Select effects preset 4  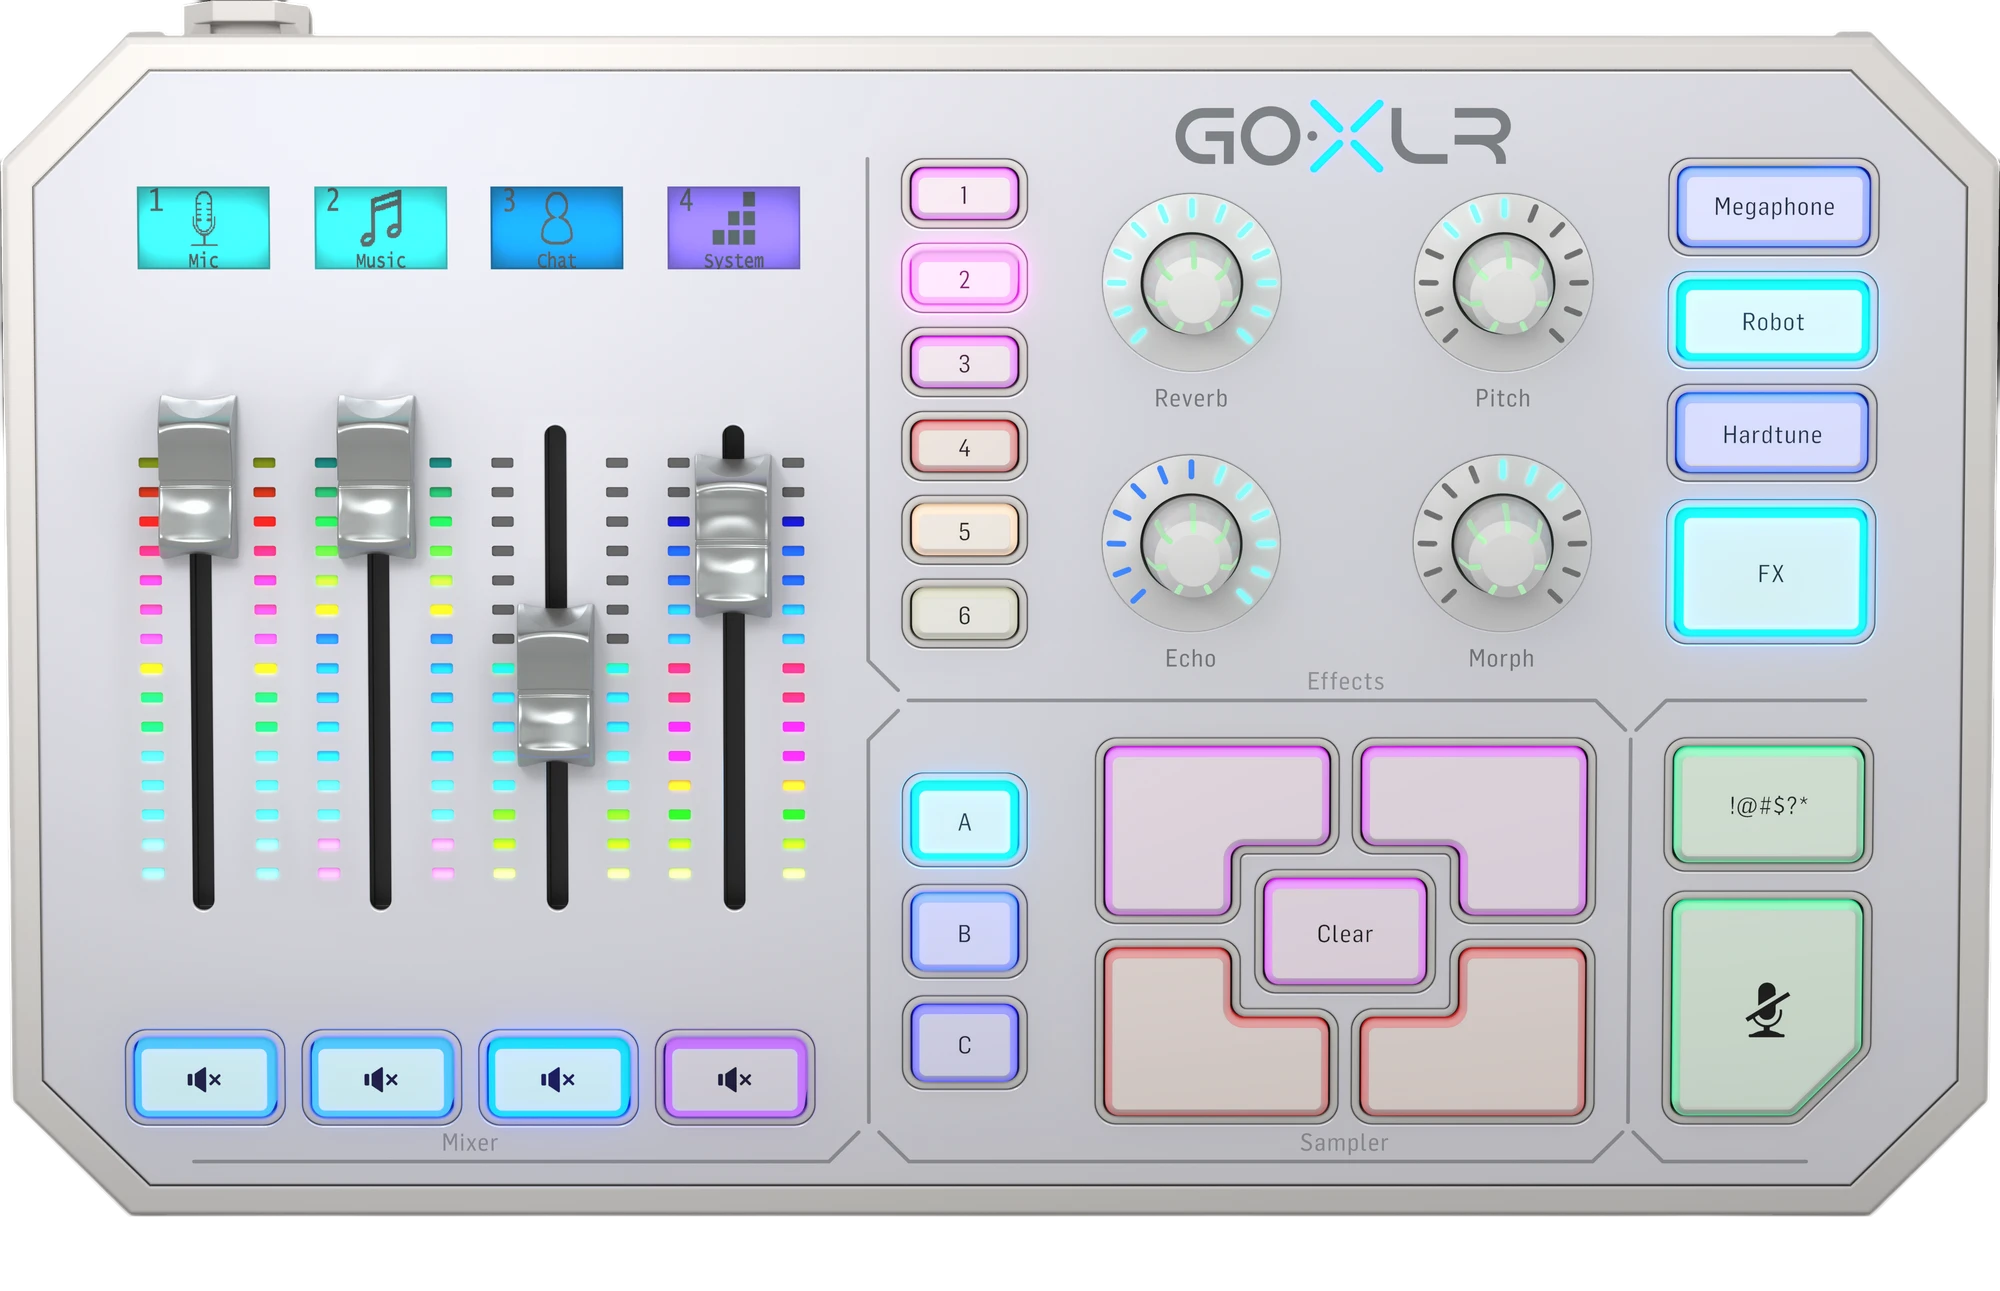pos(964,447)
